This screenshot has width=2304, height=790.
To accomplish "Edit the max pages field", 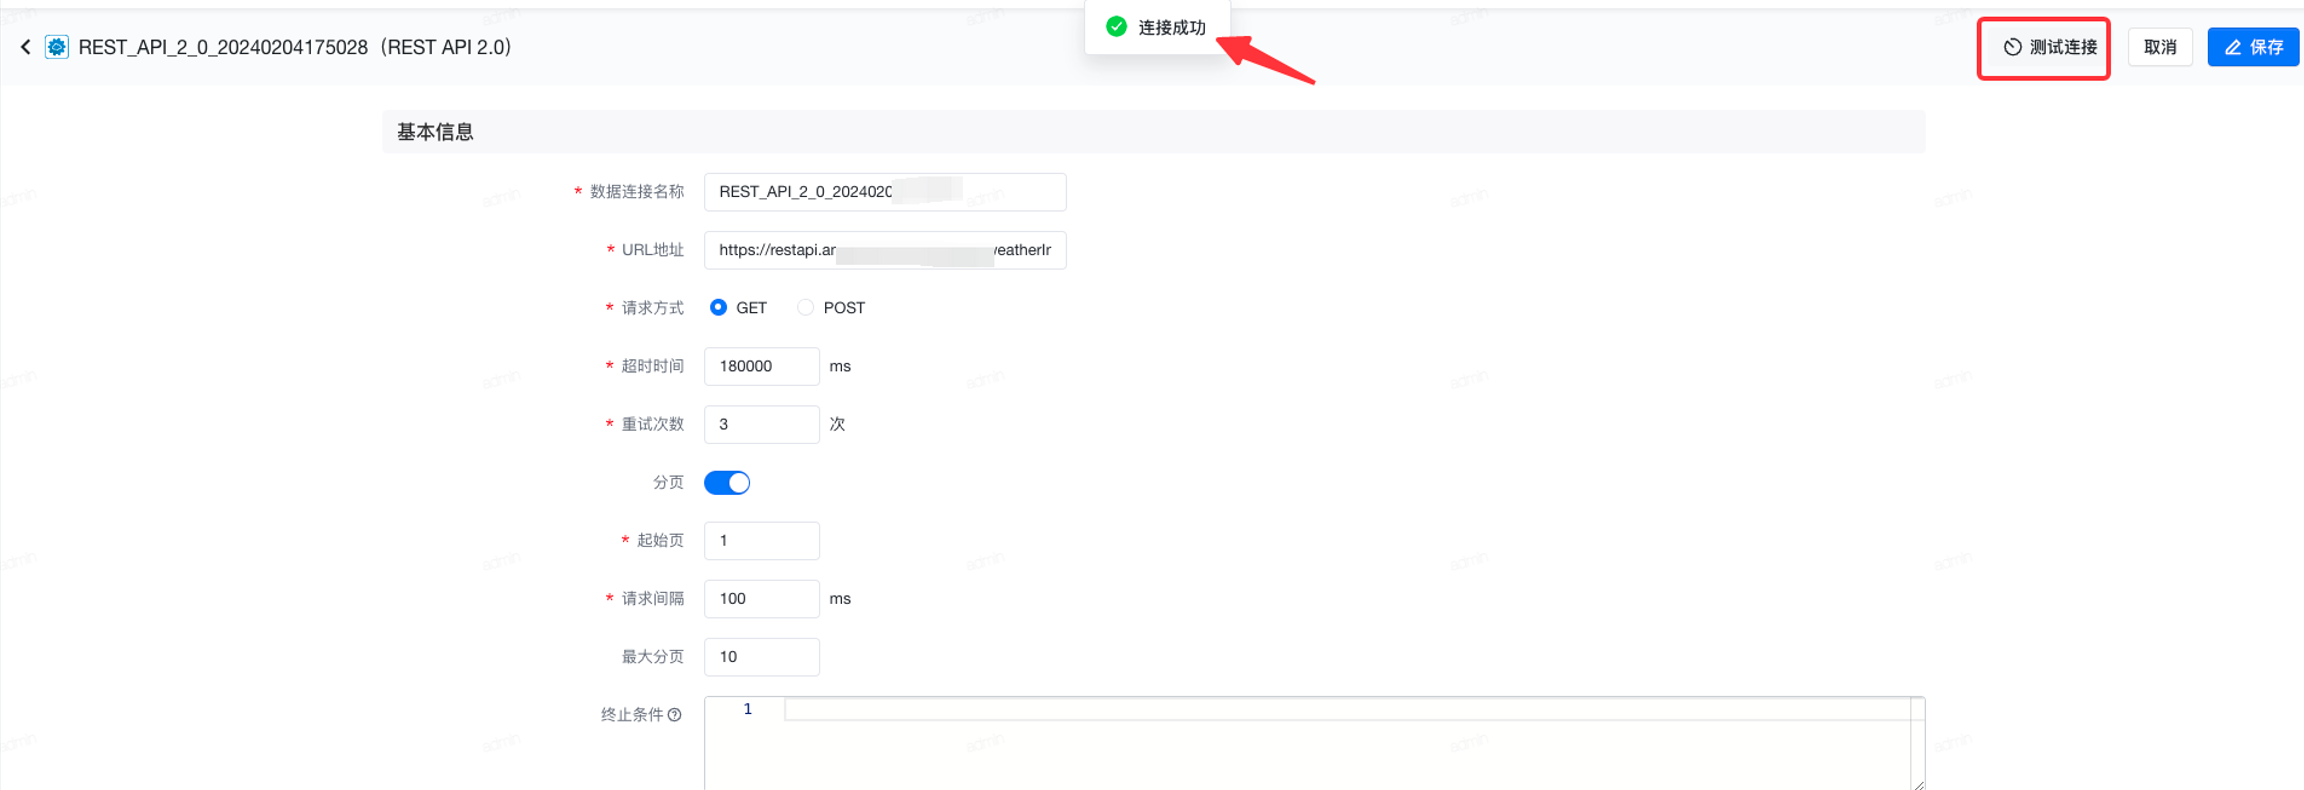I will click(762, 657).
